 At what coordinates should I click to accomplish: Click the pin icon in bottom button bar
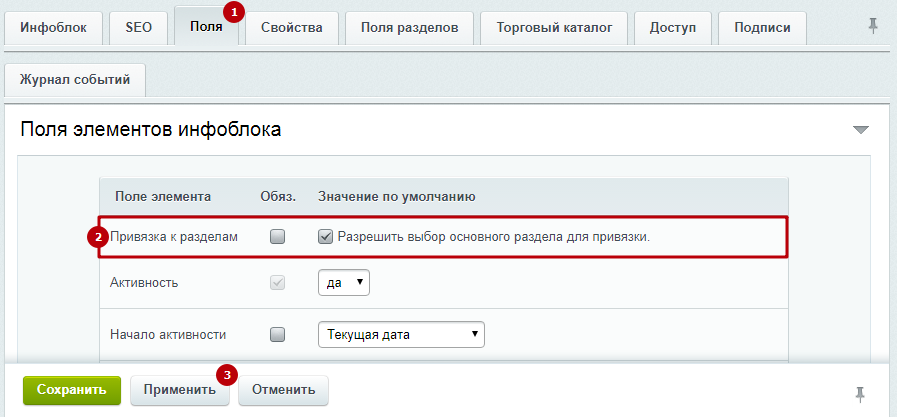coord(859,392)
